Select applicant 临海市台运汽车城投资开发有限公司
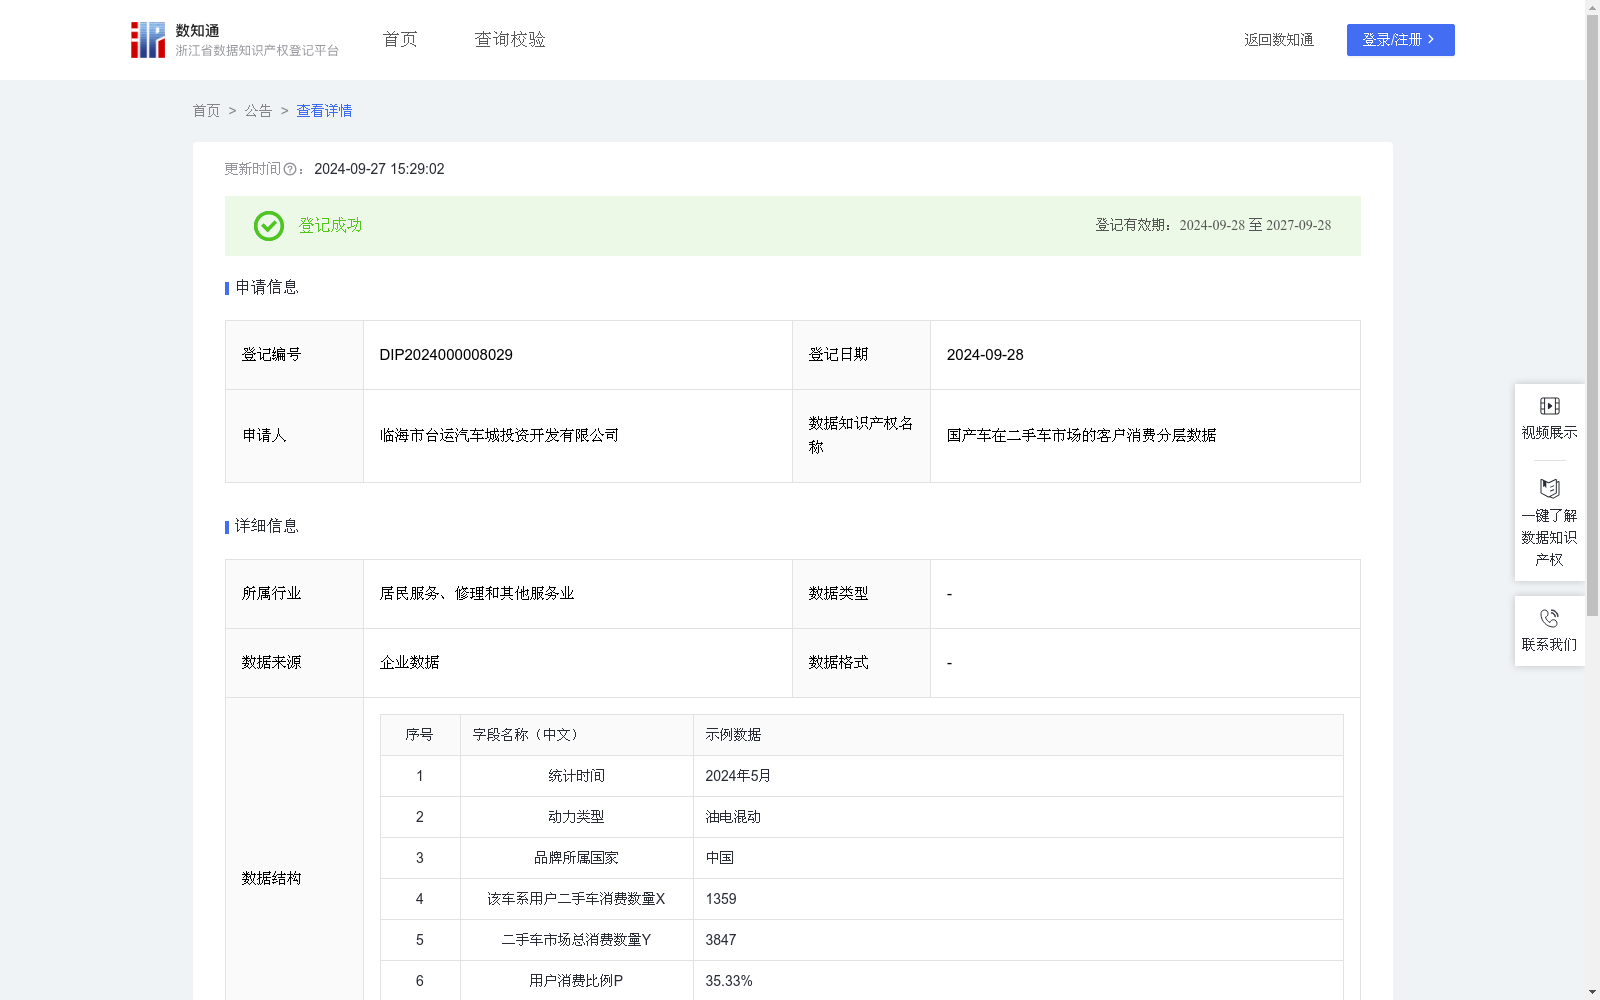 click(x=499, y=435)
